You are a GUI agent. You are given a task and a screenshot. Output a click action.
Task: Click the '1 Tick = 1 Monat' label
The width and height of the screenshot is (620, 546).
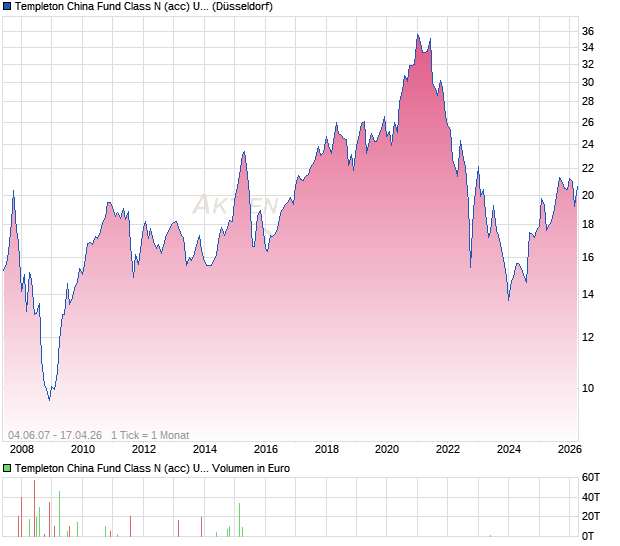click(150, 435)
